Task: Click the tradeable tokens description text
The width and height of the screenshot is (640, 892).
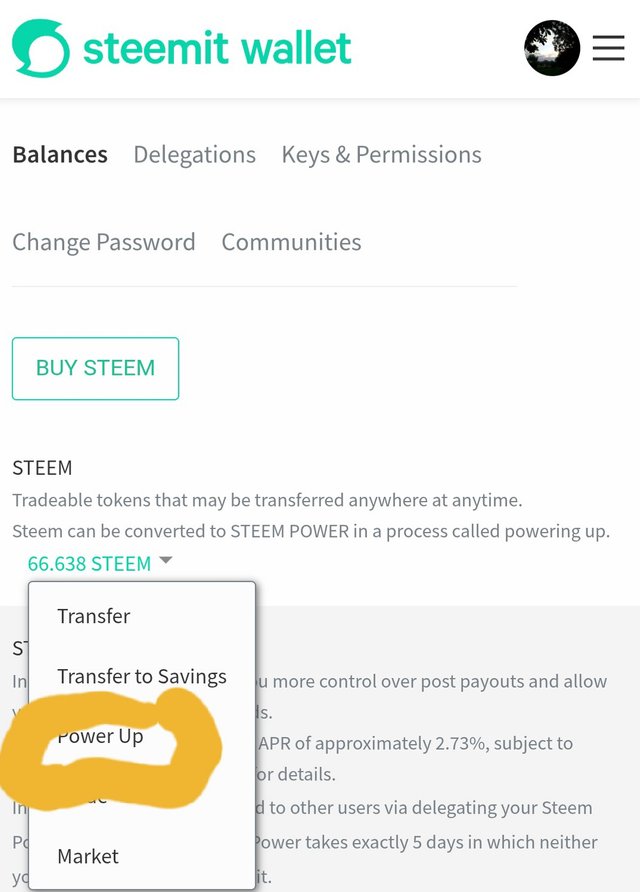Action: [x=267, y=501]
